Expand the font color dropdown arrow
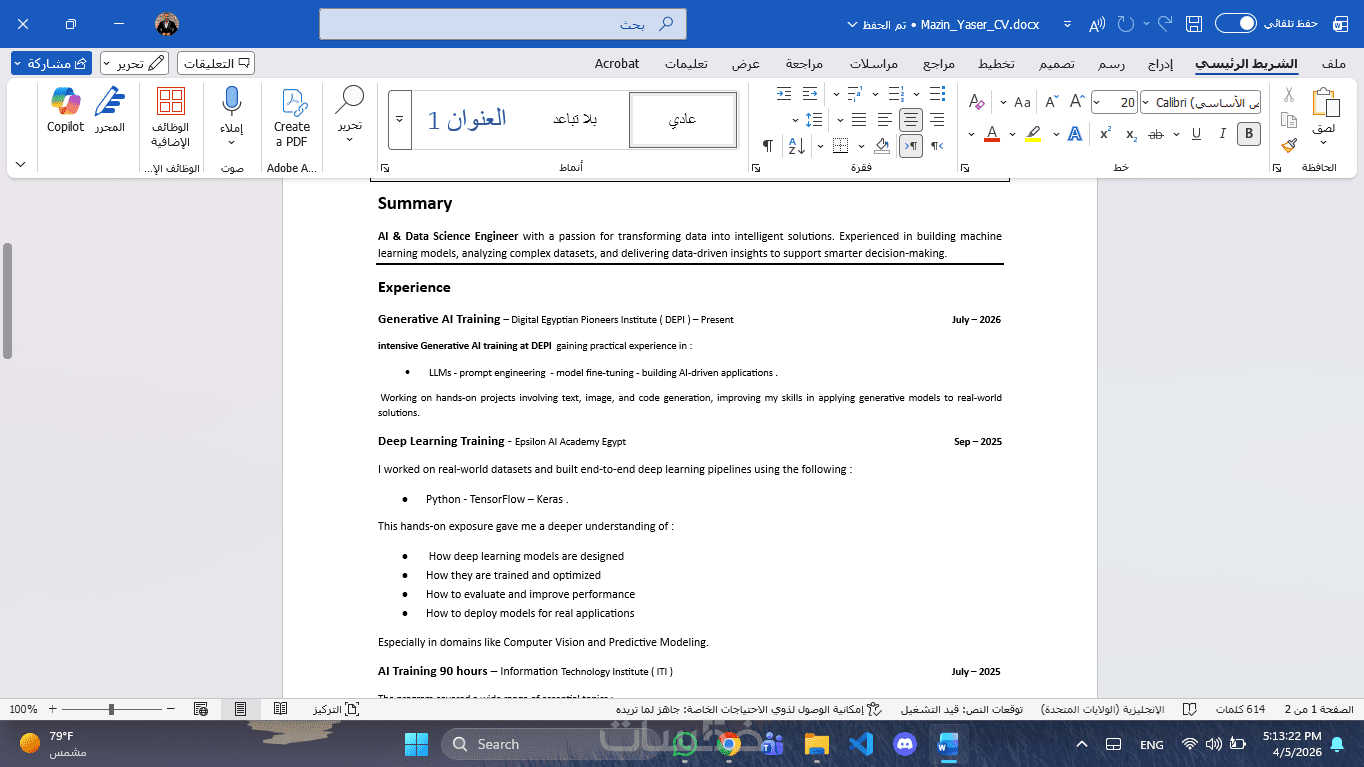Screen dimensions: 1364x767 point(972,134)
